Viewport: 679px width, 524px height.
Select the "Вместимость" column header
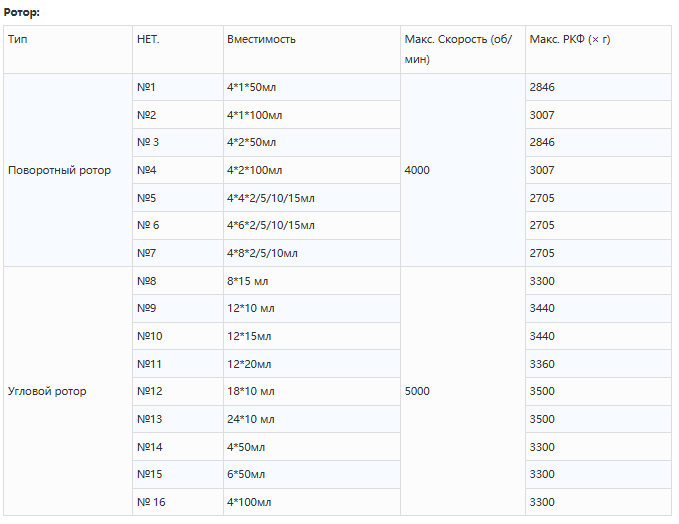coord(261,39)
